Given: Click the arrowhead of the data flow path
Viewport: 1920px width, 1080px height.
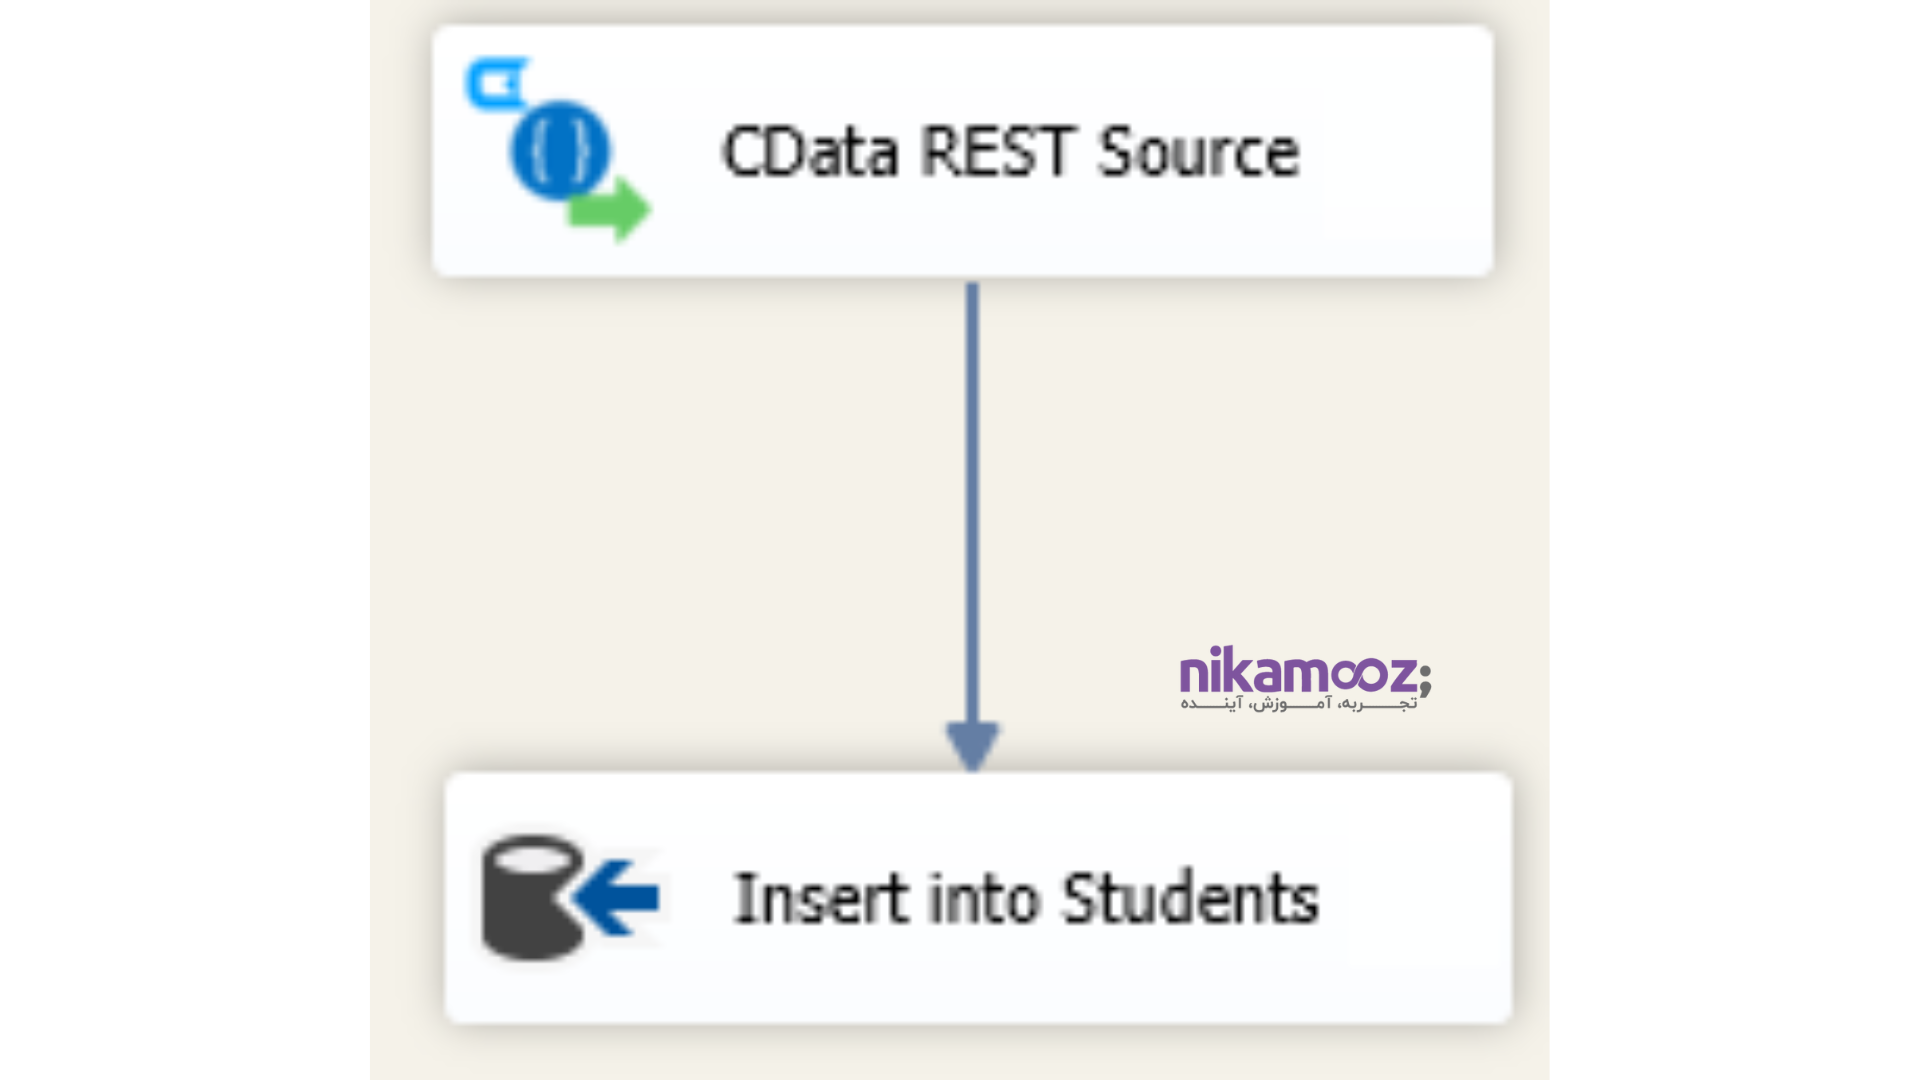Looking at the screenshot, I should [x=972, y=745].
